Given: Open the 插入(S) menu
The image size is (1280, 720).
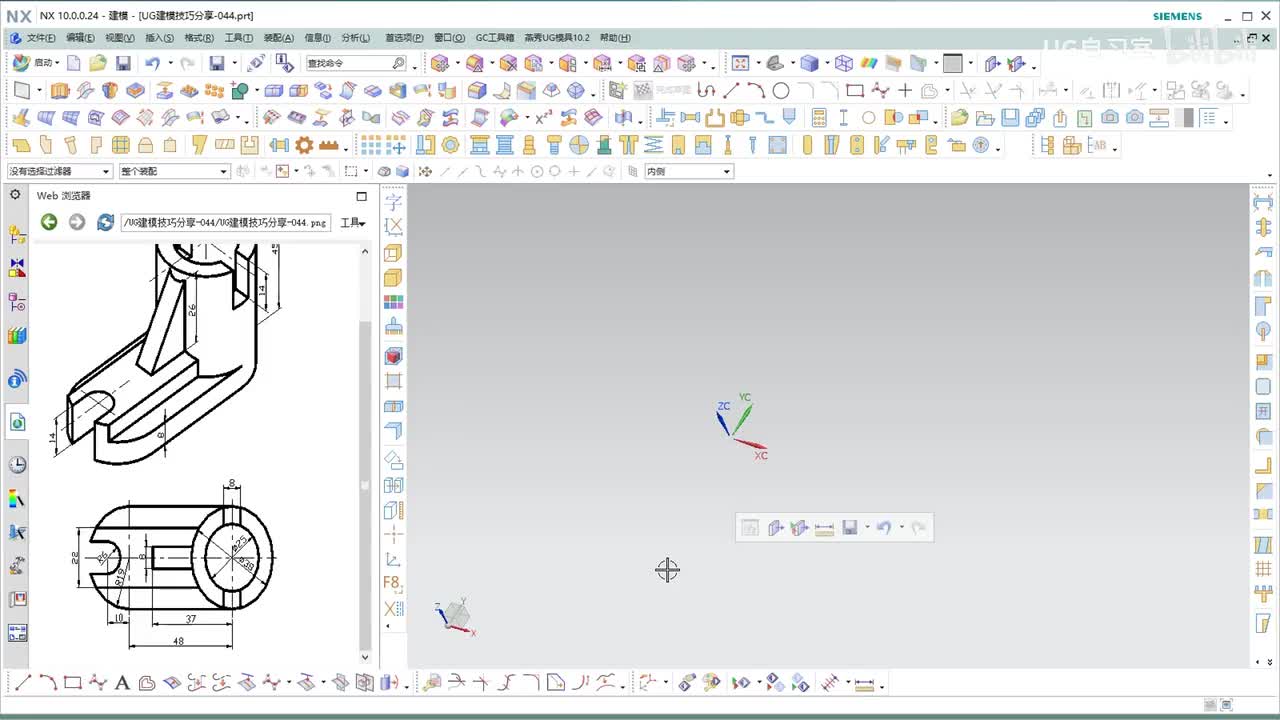Looking at the screenshot, I should click(x=159, y=38).
